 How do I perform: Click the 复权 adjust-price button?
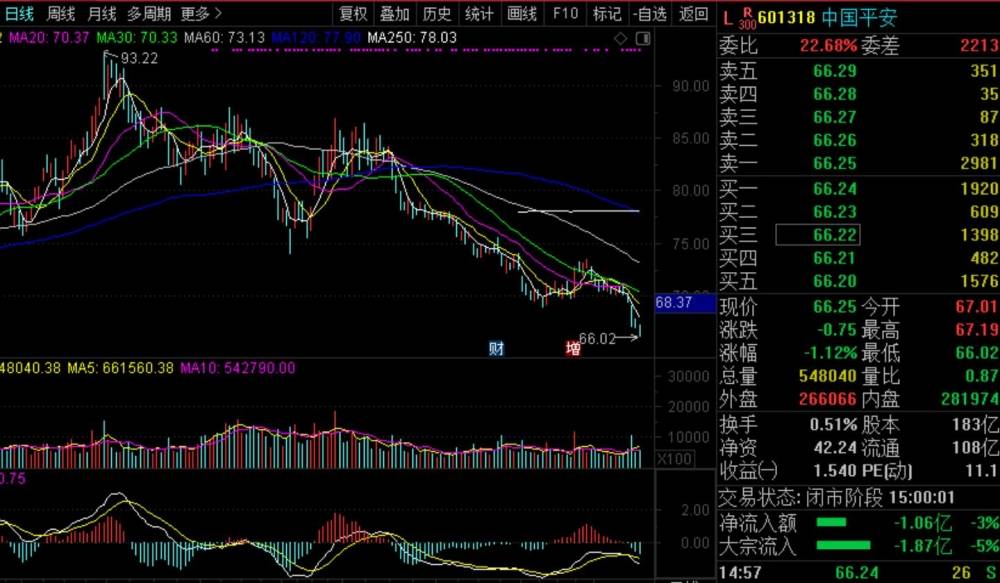click(353, 13)
